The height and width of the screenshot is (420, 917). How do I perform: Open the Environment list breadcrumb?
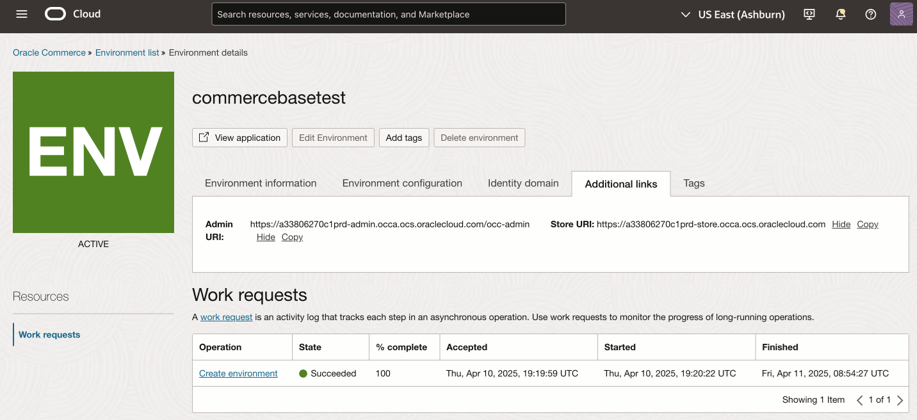tap(127, 53)
